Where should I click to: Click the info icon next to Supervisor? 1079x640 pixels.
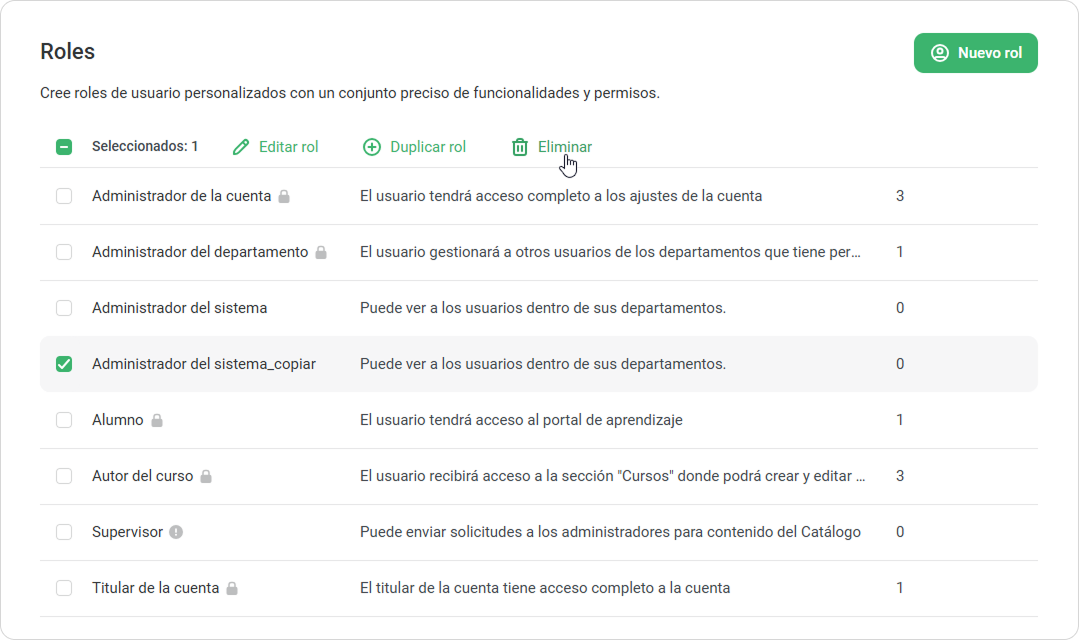point(176,532)
